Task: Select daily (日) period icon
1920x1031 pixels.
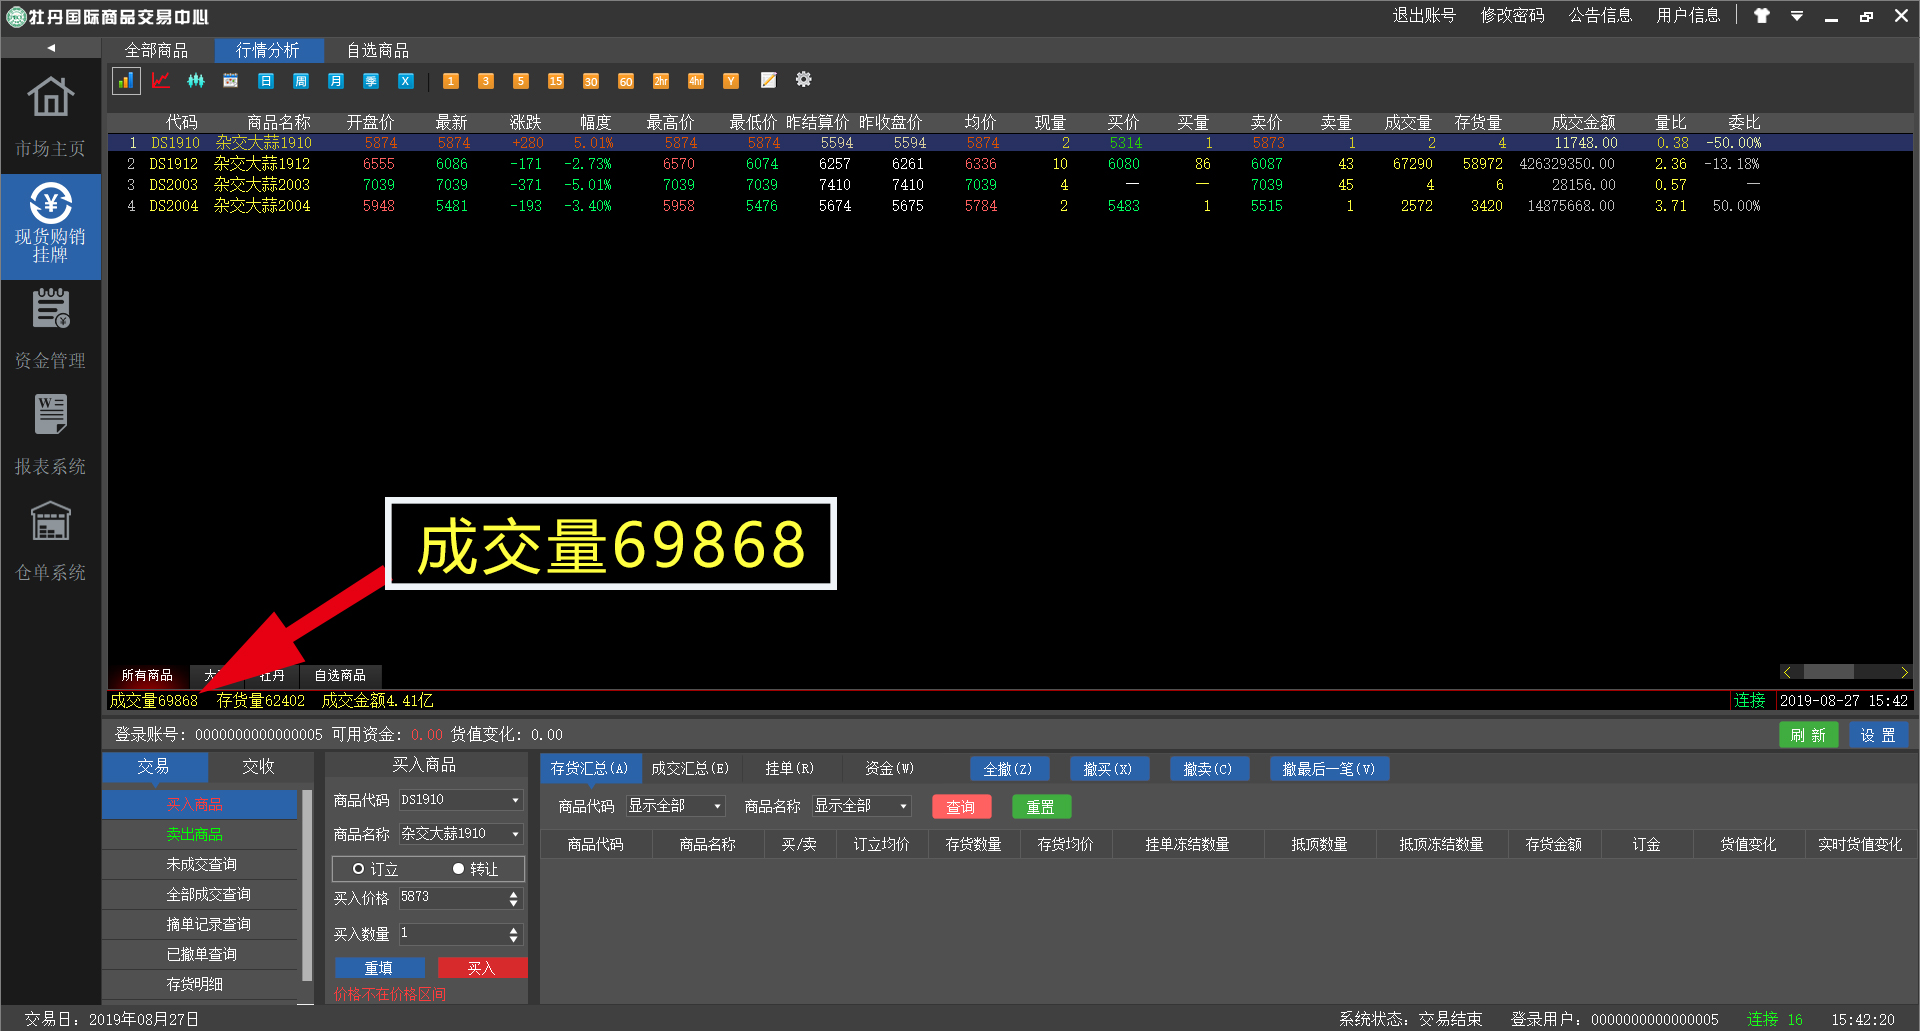Action: (x=266, y=81)
